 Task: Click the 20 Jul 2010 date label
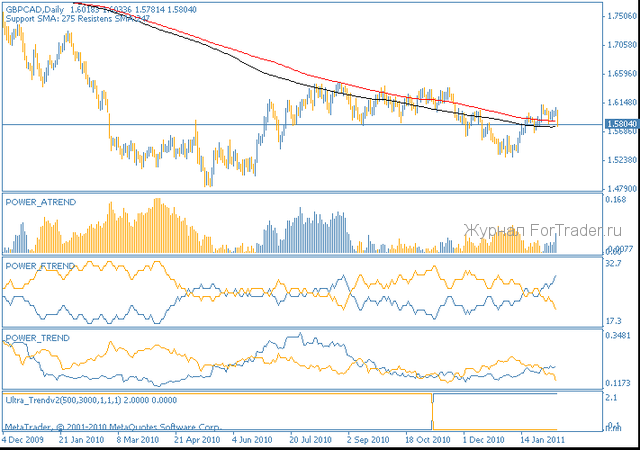[310, 440]
